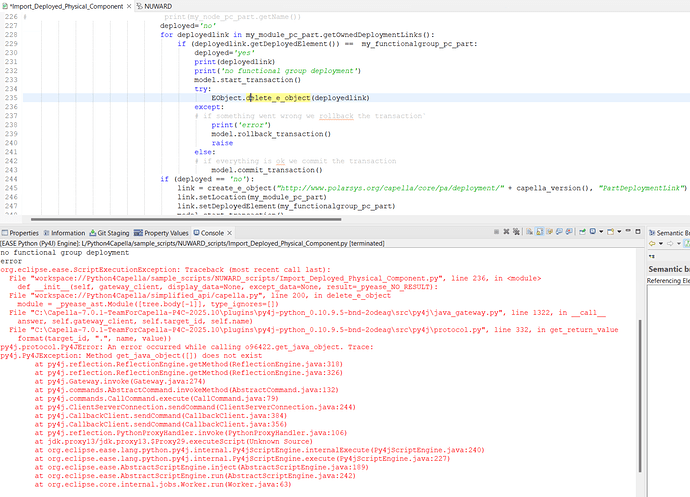Open the Property Values tab
Viewport: 690px width, 497px height.
[x=161, y=233]
